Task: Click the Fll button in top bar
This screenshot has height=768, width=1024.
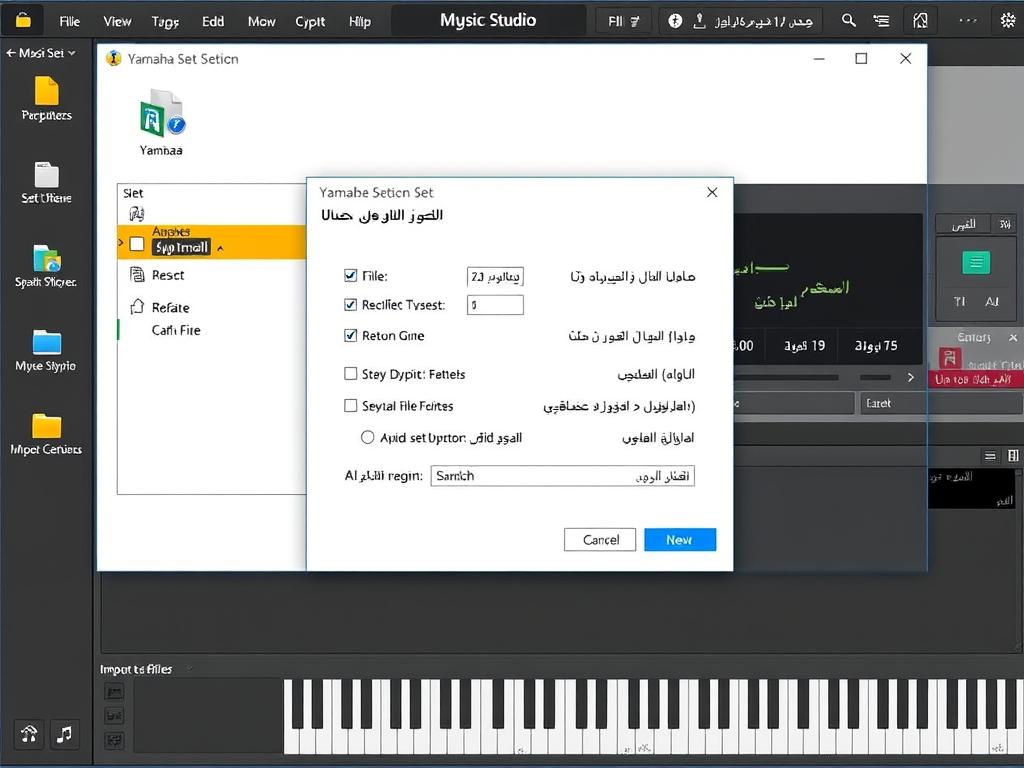Action: pyautogui.click(x=624, y=22)
